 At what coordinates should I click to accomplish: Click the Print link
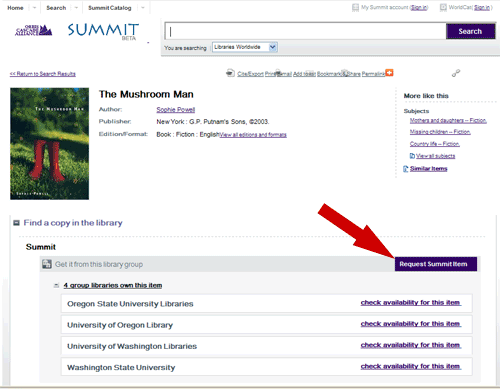click(x=270, y=74)
